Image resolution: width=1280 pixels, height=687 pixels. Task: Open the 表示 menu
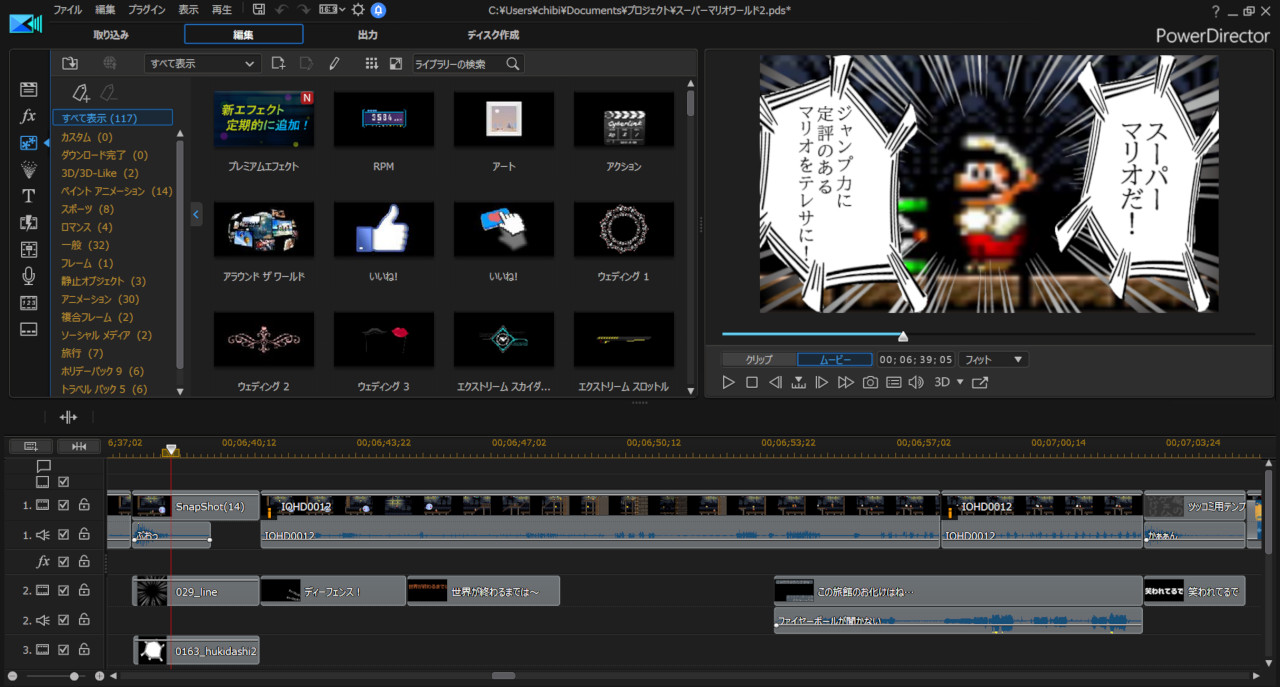188,9
